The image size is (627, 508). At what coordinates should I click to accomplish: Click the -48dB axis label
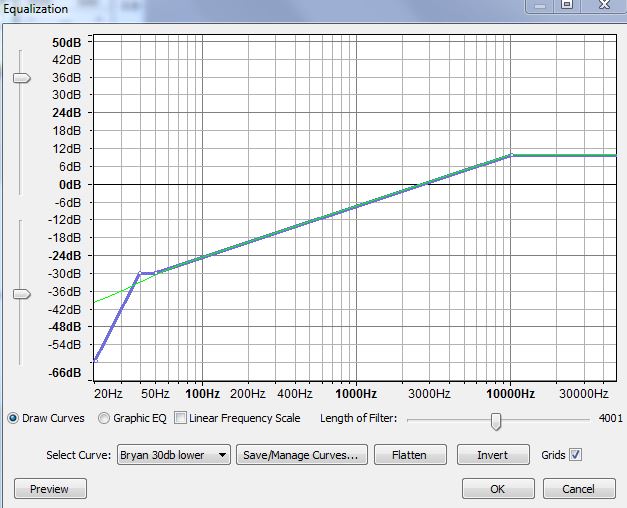[65, 327]
